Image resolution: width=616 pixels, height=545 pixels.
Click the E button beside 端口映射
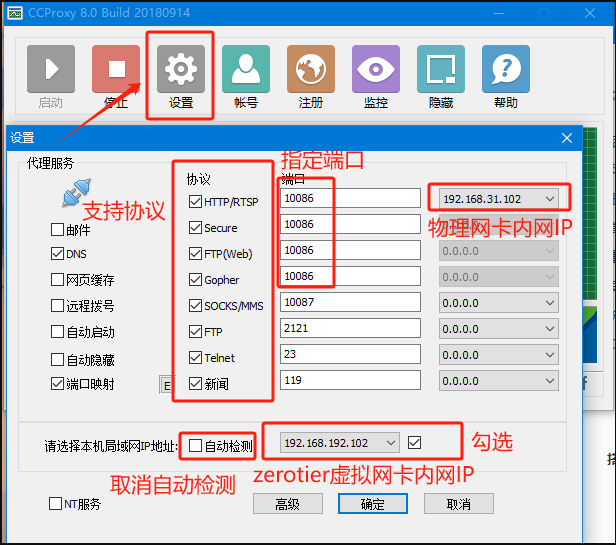[167, 385]
